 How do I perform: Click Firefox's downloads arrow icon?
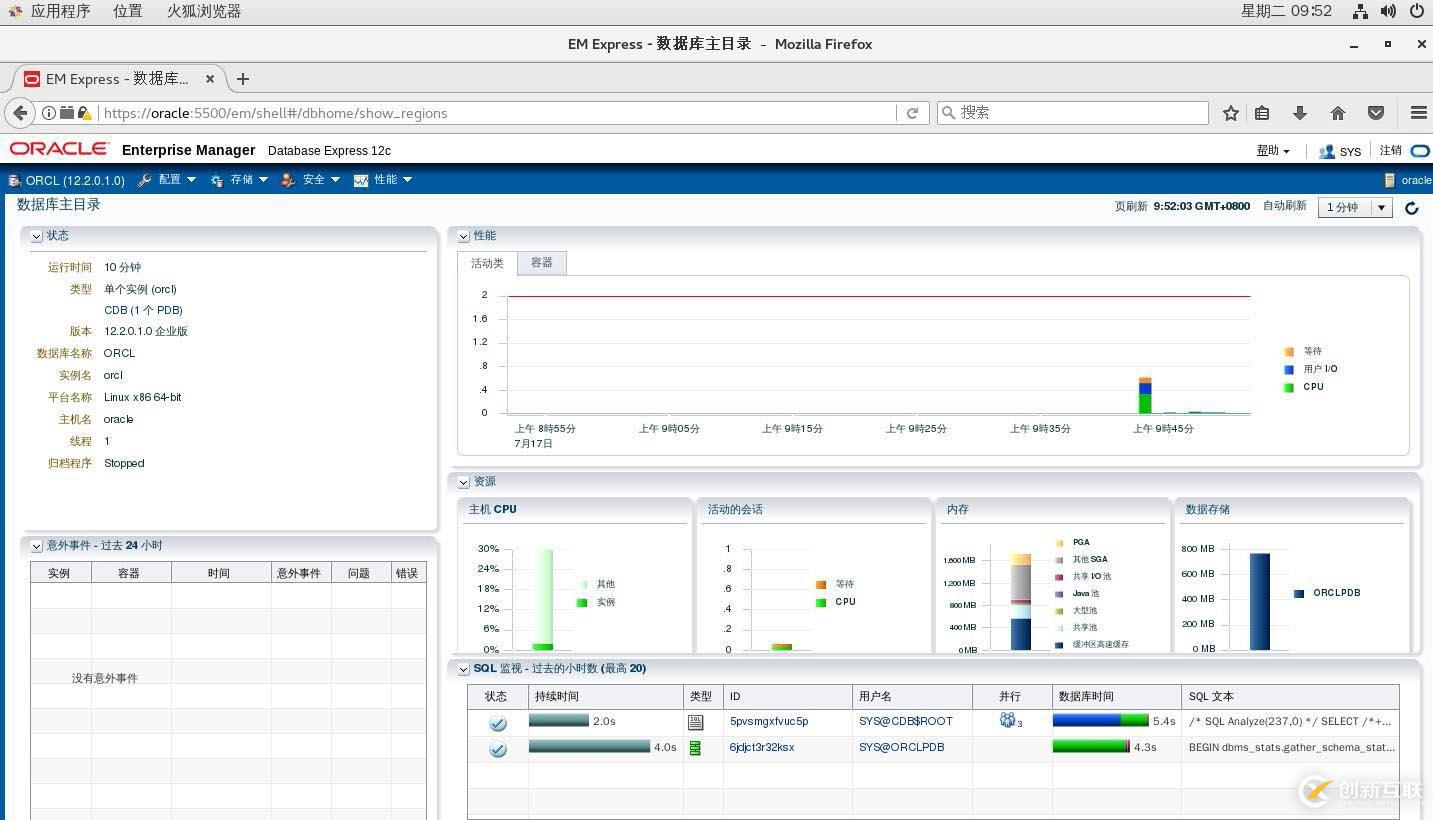pyautogui.click(x=1299, y=113)
